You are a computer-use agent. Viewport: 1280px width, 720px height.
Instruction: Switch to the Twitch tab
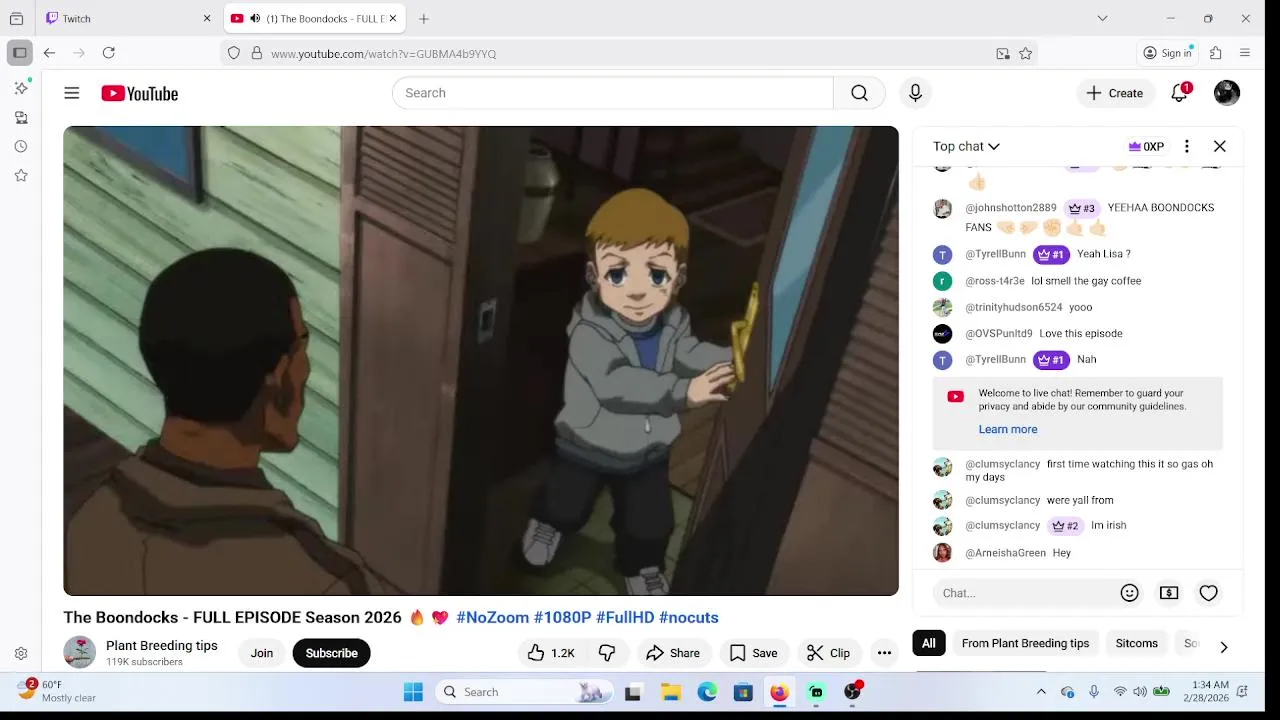tap(128, 19)
